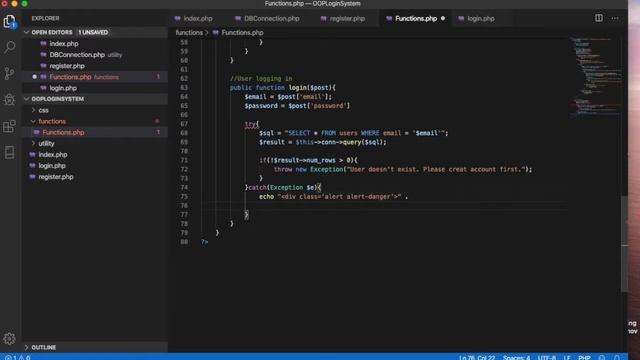This screenshot has width=640, height=360.
Task: Click the echo statement on line 75
Action: coord(266,196)
